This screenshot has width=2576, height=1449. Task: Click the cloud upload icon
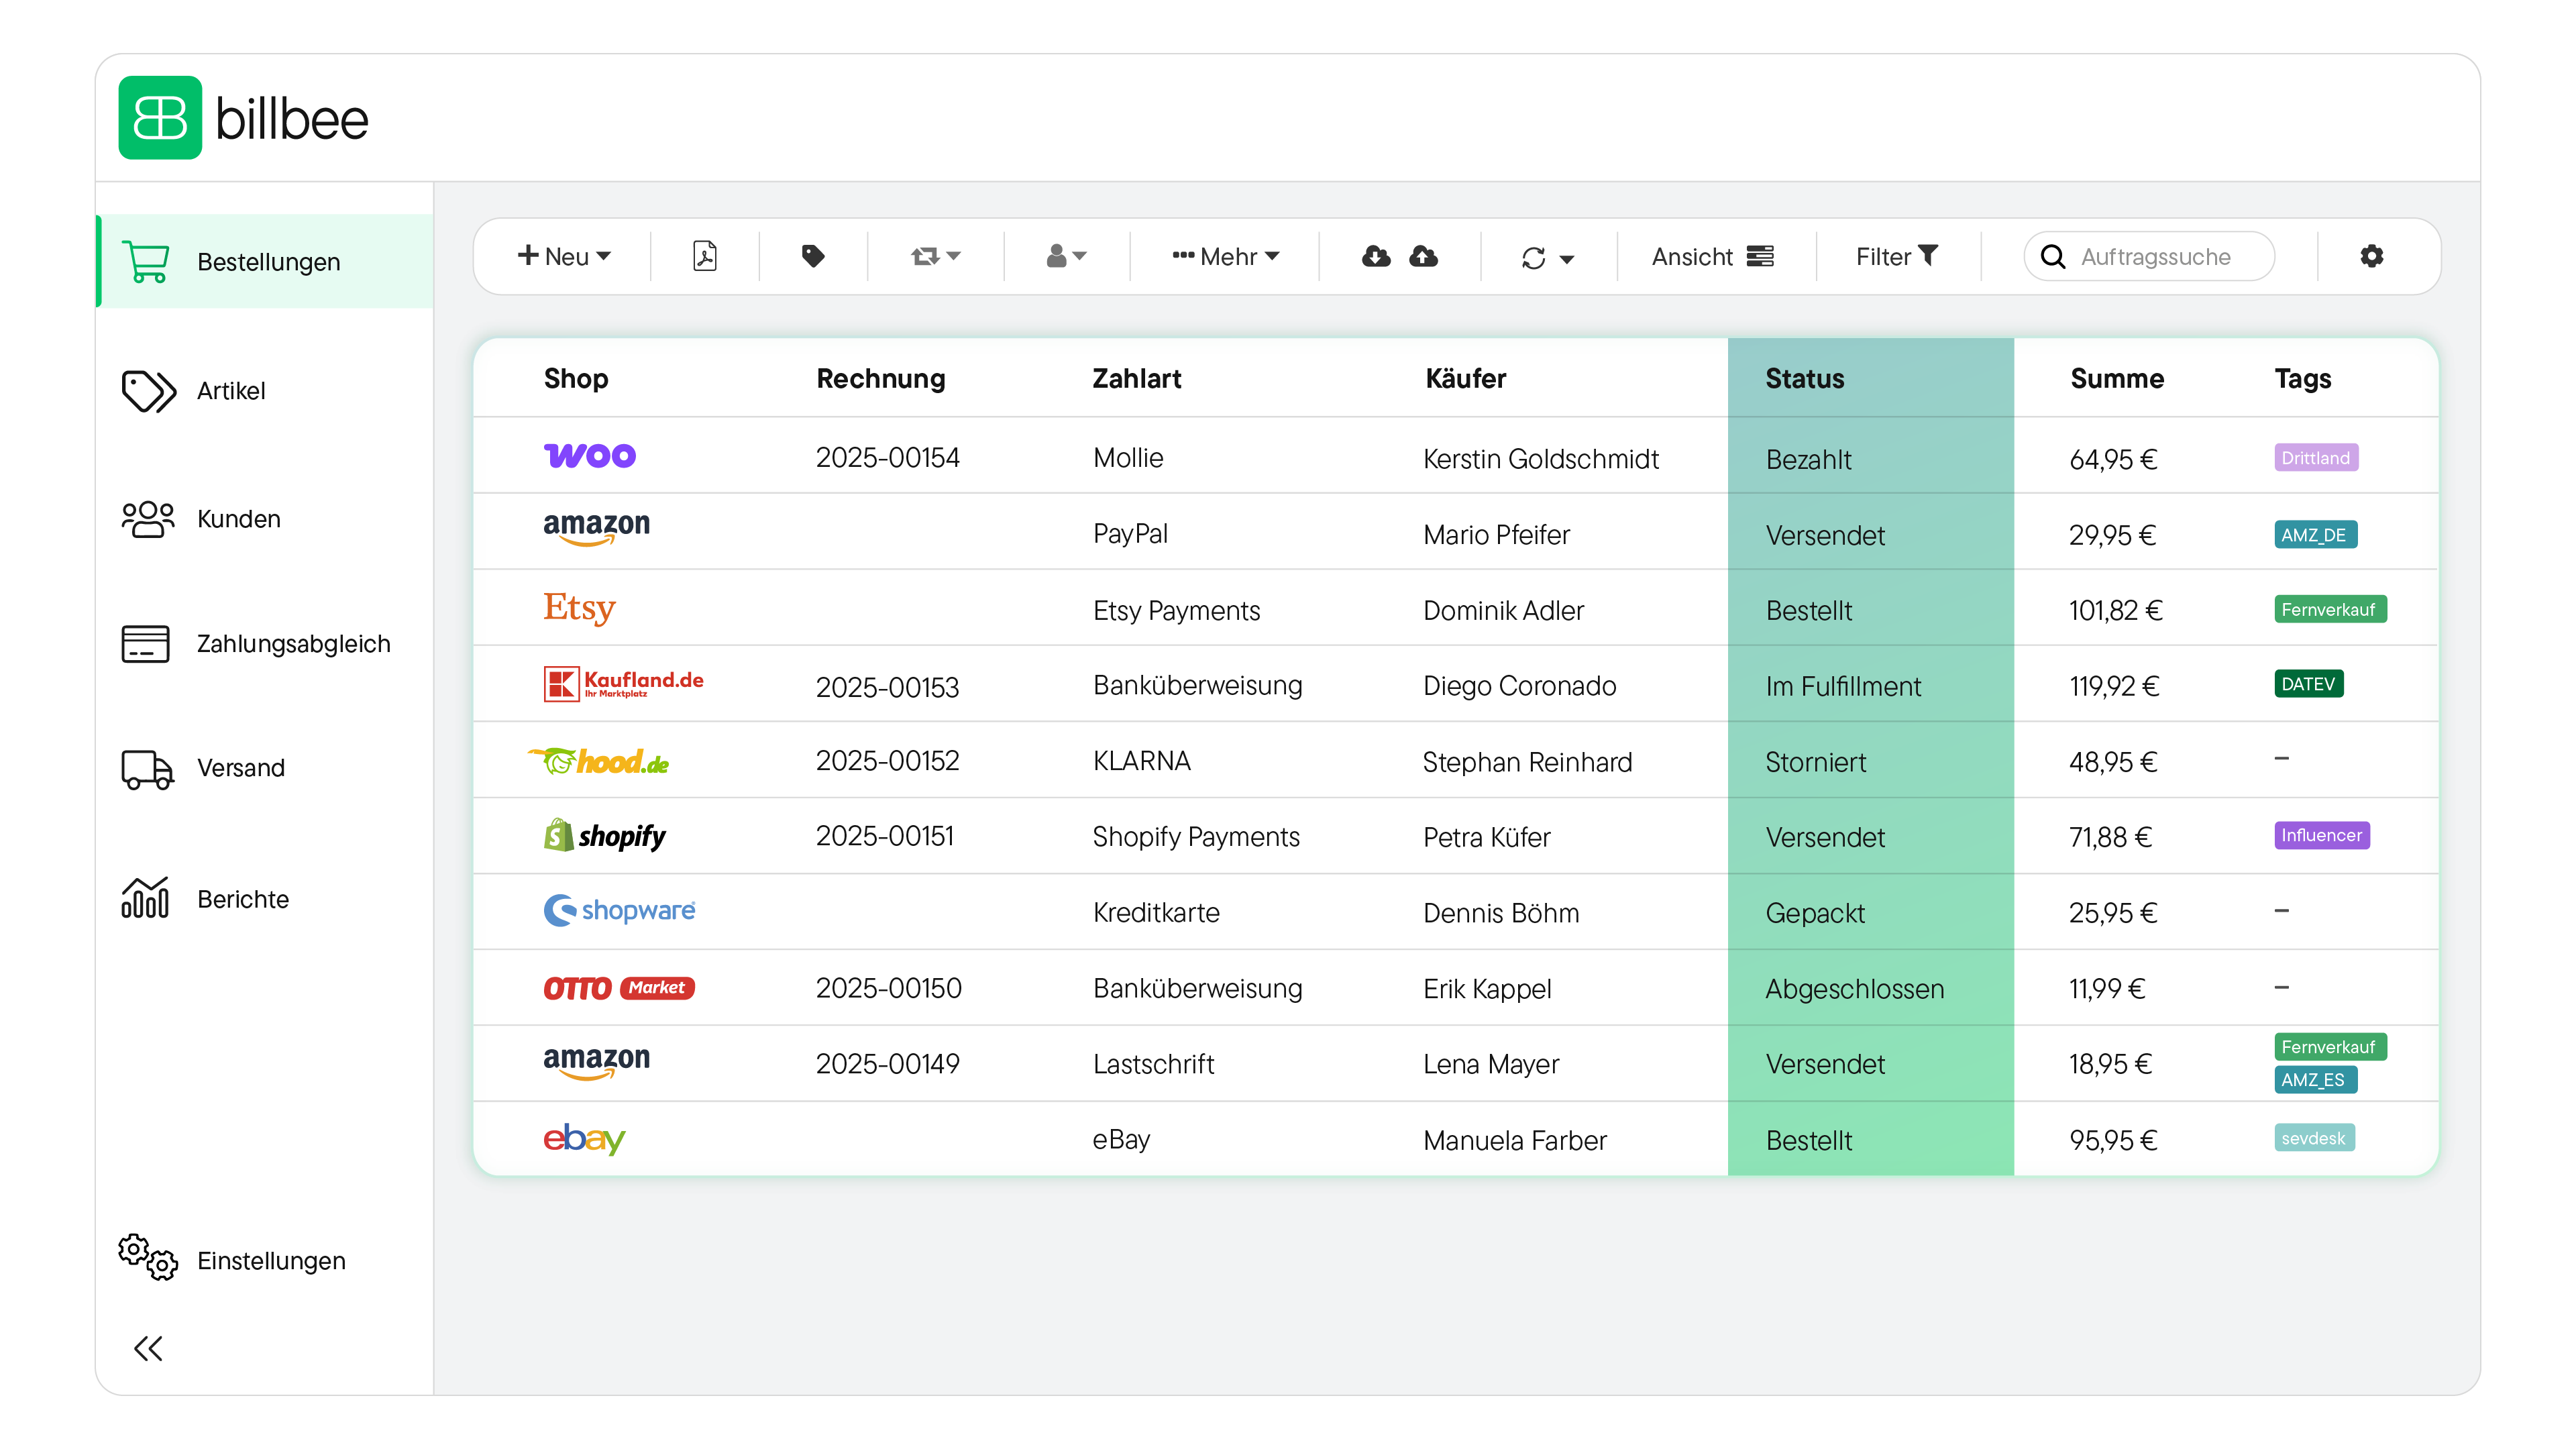1424,256
